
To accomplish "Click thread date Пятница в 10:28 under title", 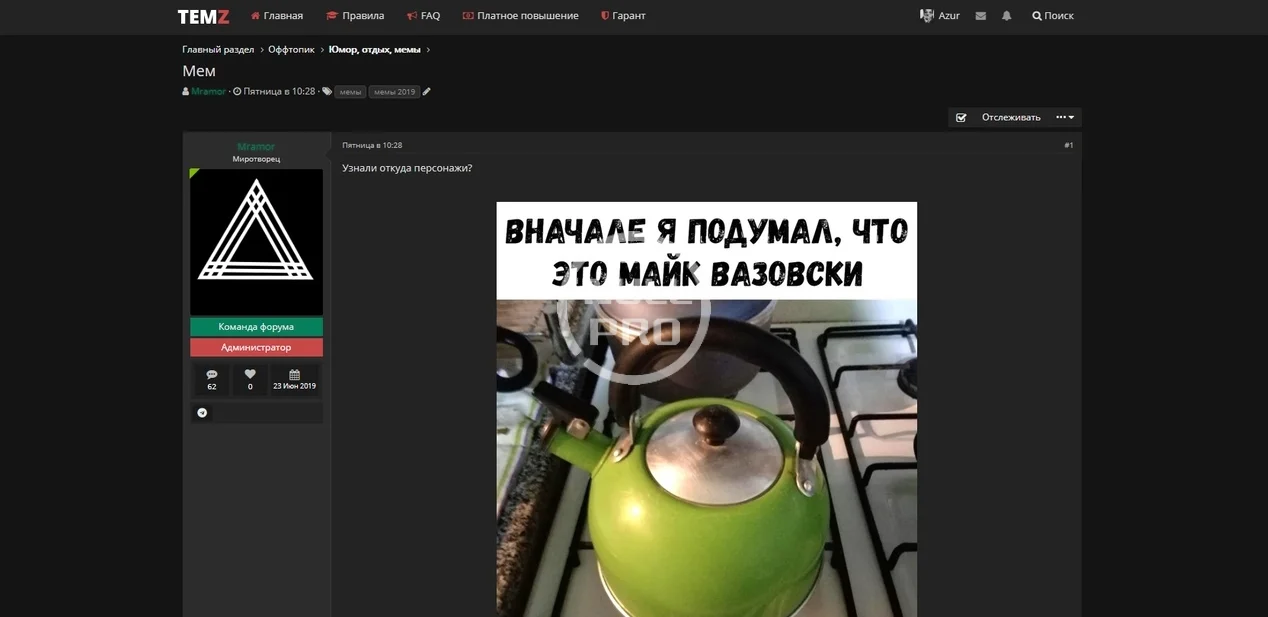I will pyautogui.click(x=279, y=91).
